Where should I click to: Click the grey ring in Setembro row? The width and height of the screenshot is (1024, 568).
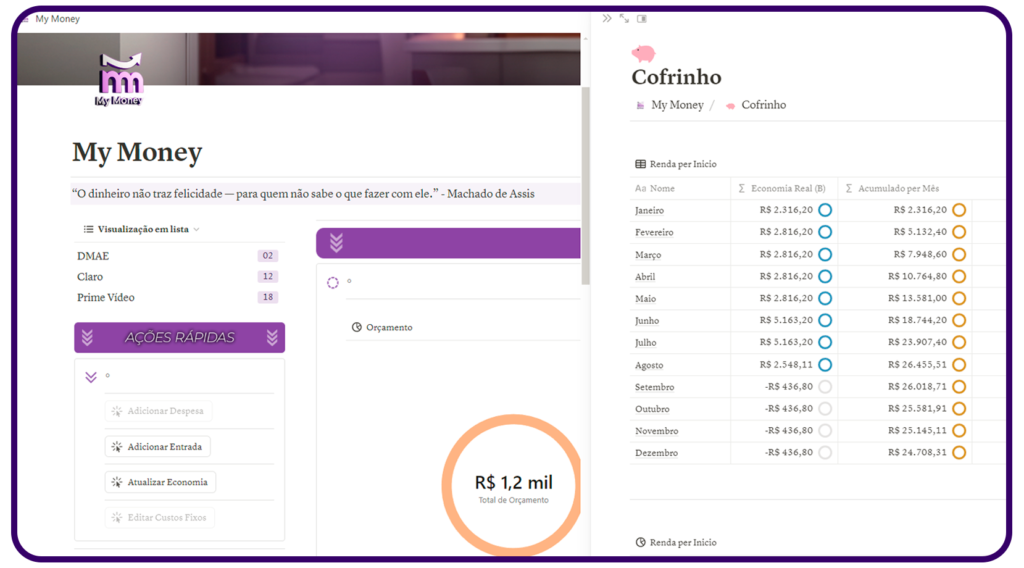tap(825, 387)
